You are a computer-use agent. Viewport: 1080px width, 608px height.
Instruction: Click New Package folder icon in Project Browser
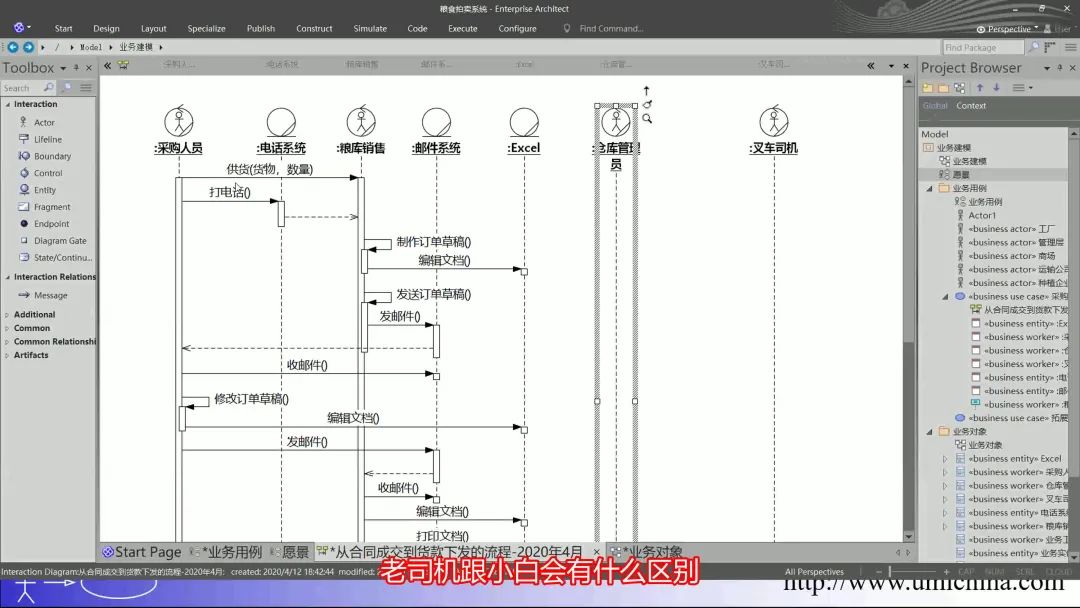pyautogui.click(x=943, y=87)
